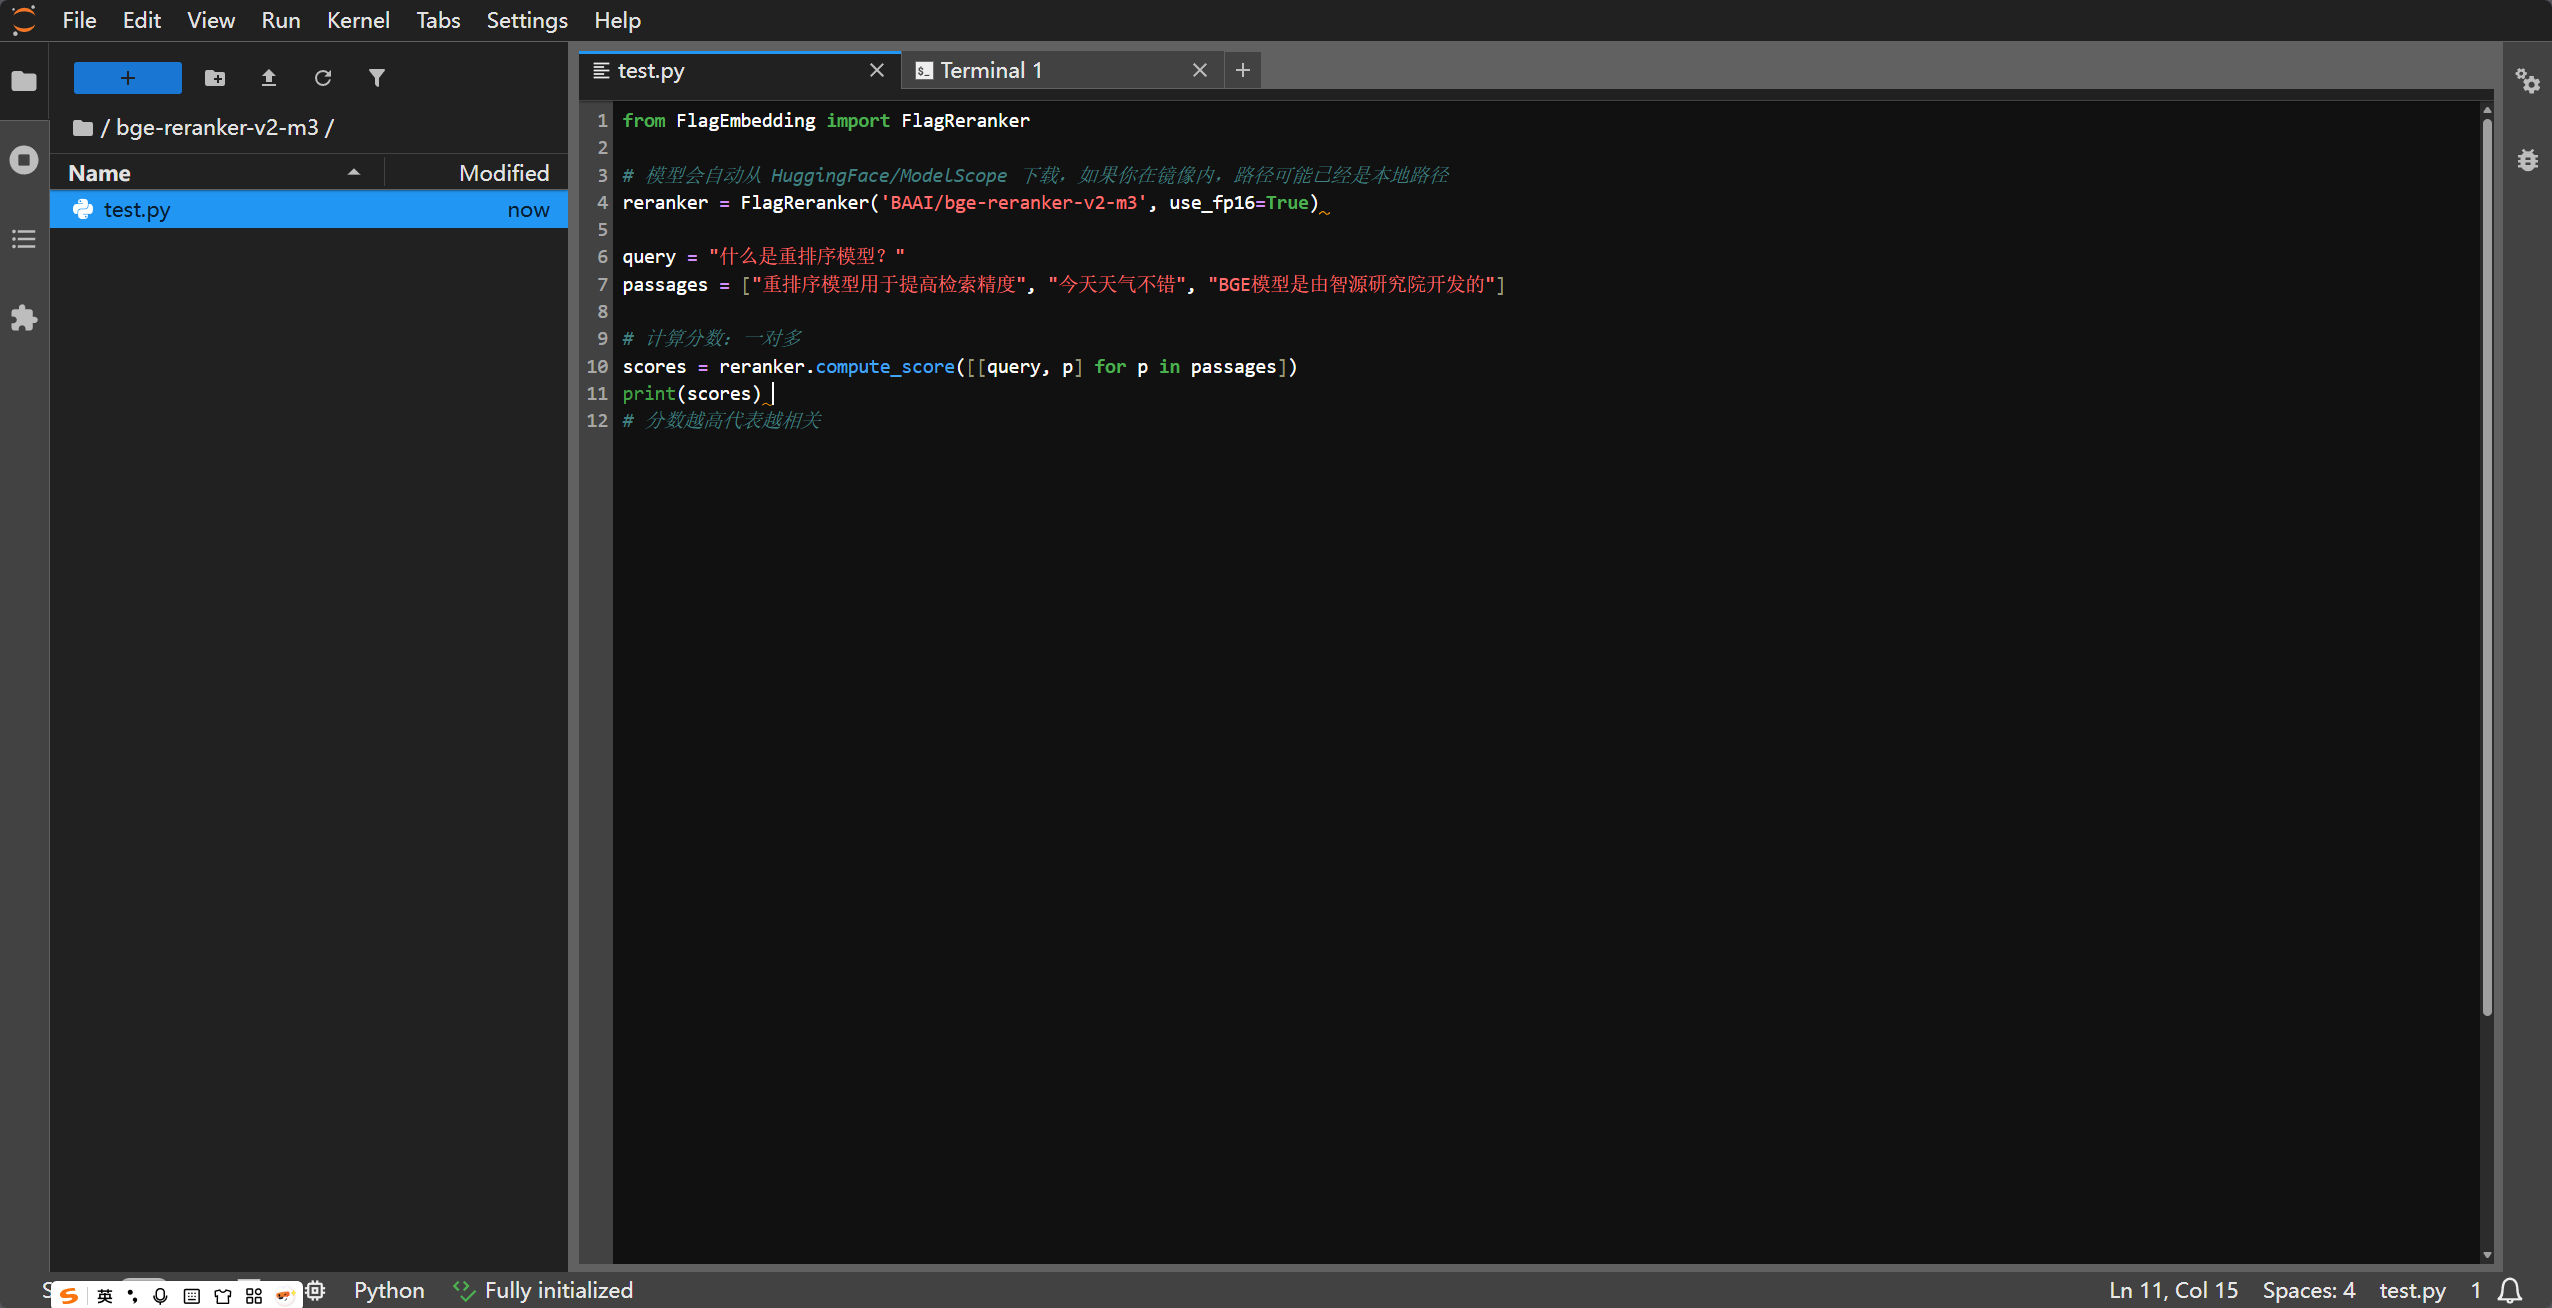Open the Kernel menu
The image size is (2552, 1308).
click(x=357, y=20)
